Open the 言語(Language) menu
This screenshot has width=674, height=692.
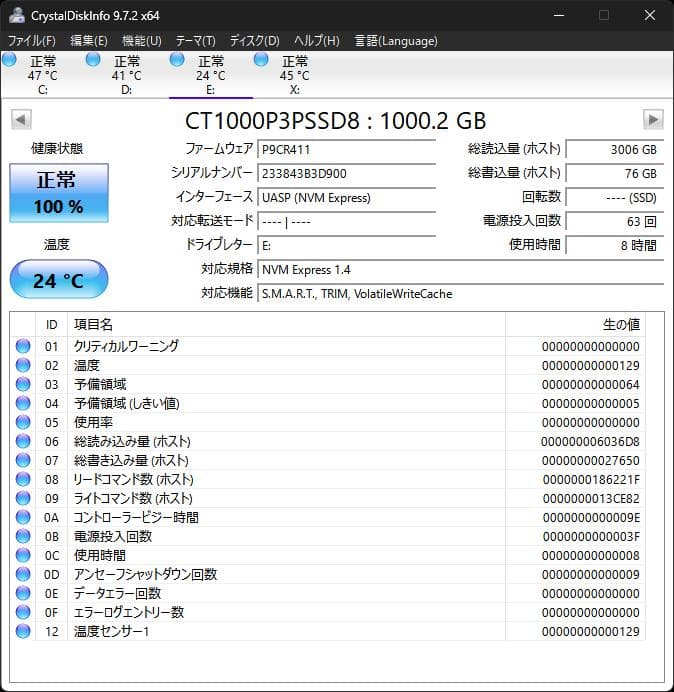click(396, 41)
